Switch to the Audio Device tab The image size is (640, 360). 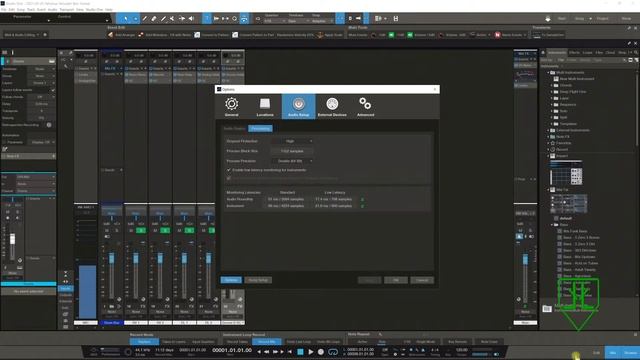[234, 129]
